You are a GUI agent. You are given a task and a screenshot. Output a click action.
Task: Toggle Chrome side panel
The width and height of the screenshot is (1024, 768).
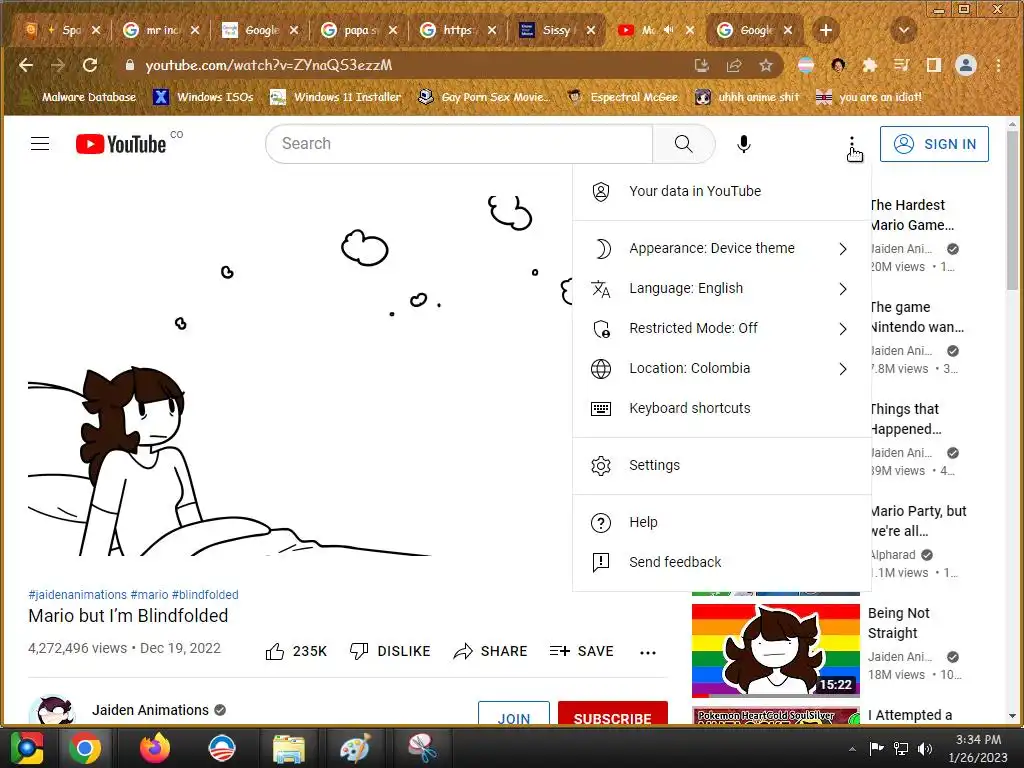(x=933, y=65)
